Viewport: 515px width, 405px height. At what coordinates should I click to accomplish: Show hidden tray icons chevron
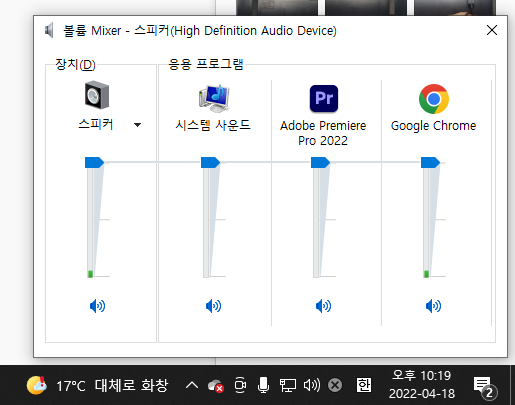[x=192, y=385]
